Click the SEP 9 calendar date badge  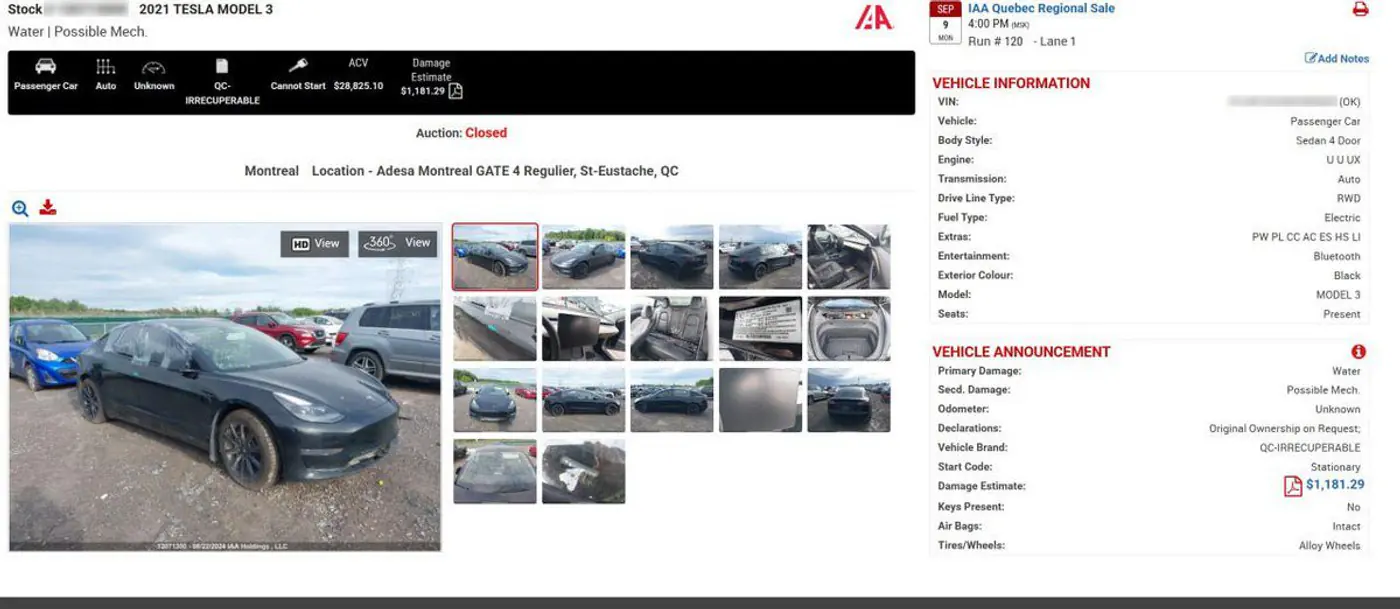click(945, 22)
